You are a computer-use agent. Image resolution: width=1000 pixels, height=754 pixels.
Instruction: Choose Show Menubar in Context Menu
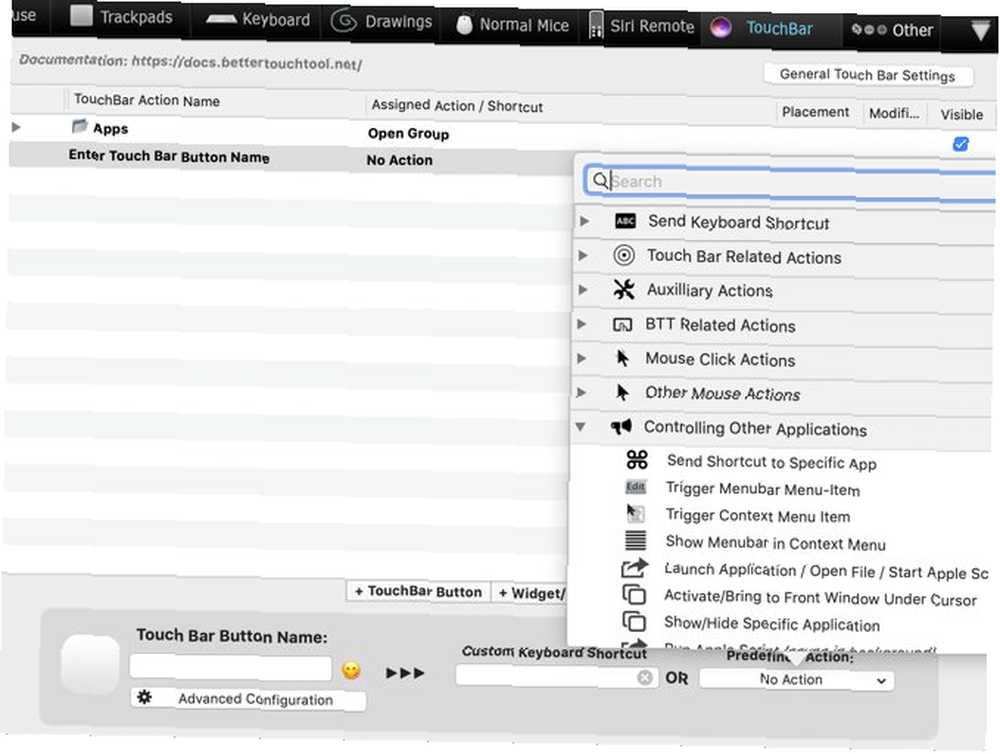tap(776, 543)
